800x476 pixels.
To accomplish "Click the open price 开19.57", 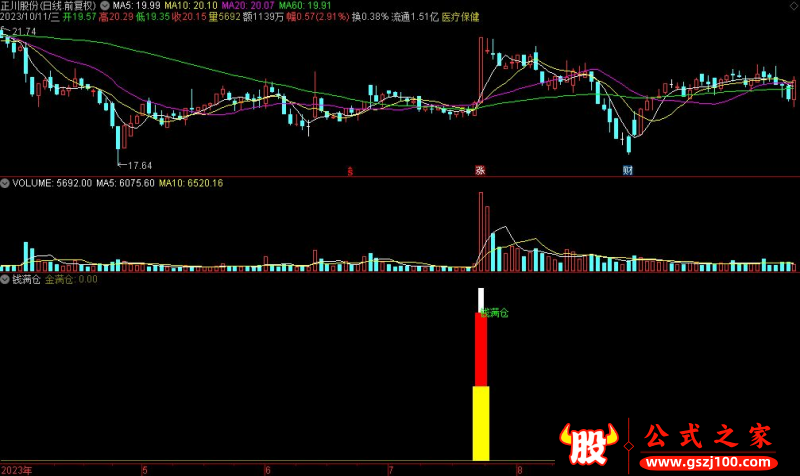I will click(x=80, y=17).
